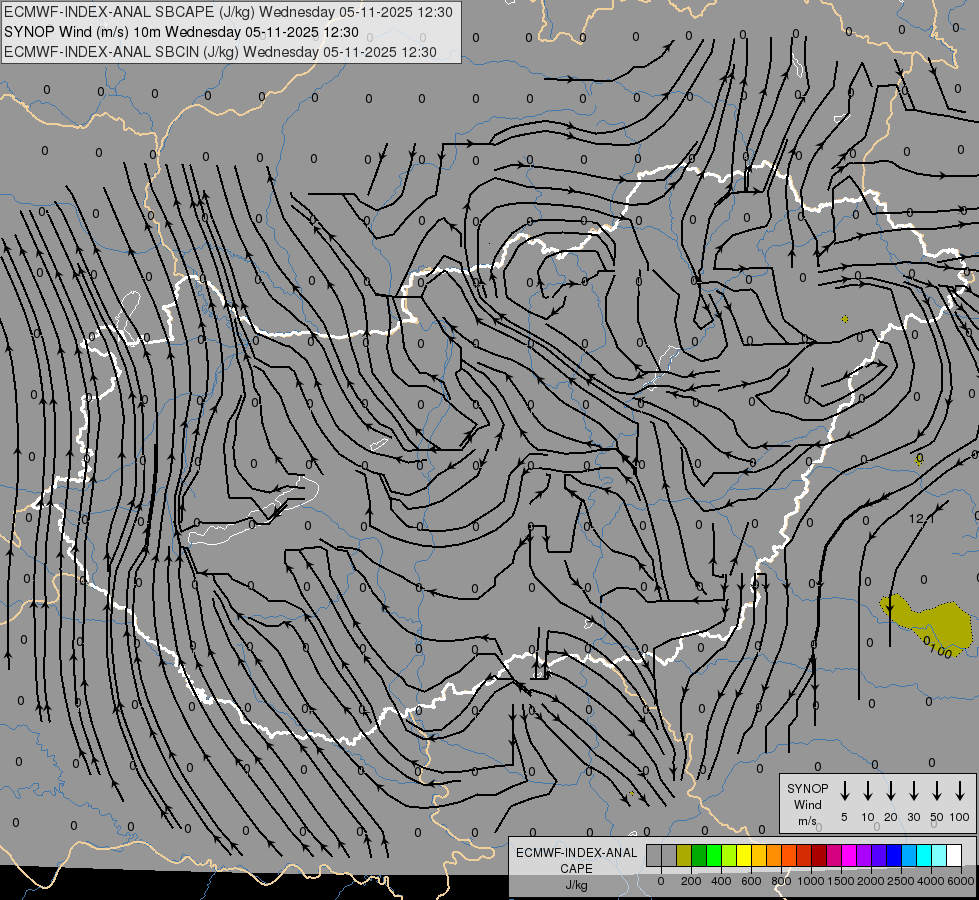The image size is (979, 900).
Task: Click the 6000 label on the CAPE scale
Action: coord(961,881)
